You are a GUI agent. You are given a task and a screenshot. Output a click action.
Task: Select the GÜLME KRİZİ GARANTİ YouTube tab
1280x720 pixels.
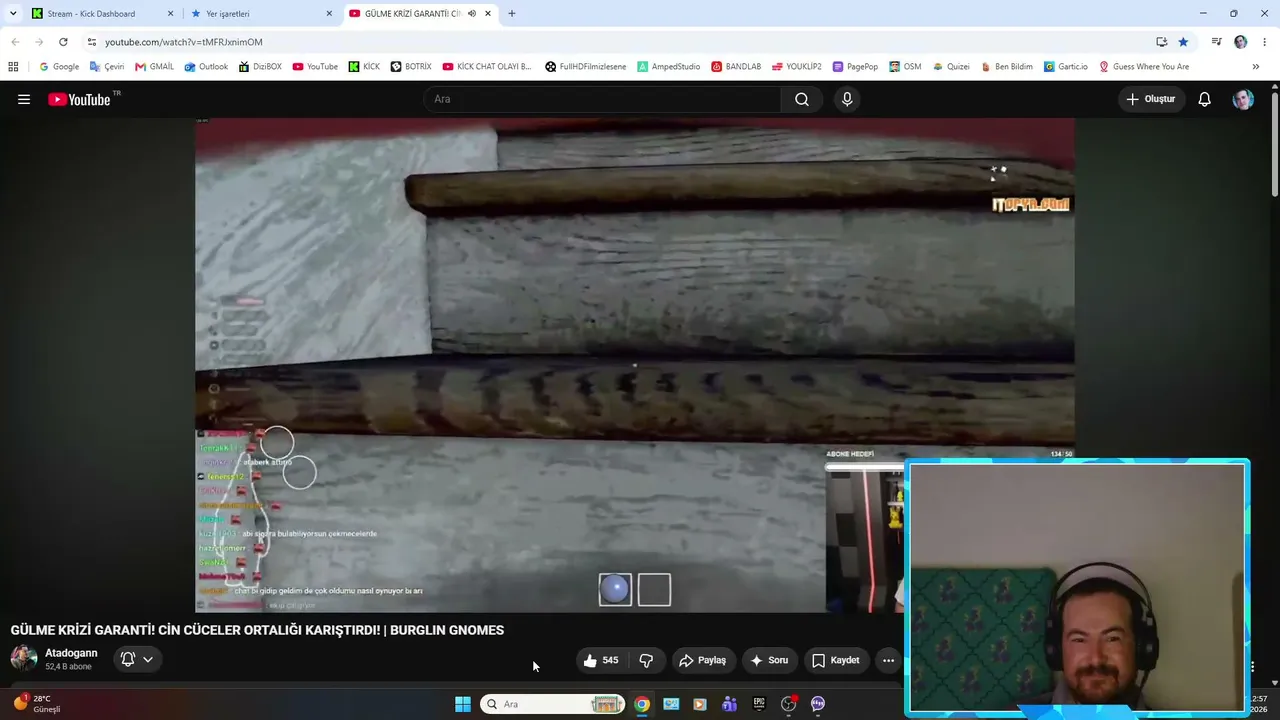tap(420, 14)
